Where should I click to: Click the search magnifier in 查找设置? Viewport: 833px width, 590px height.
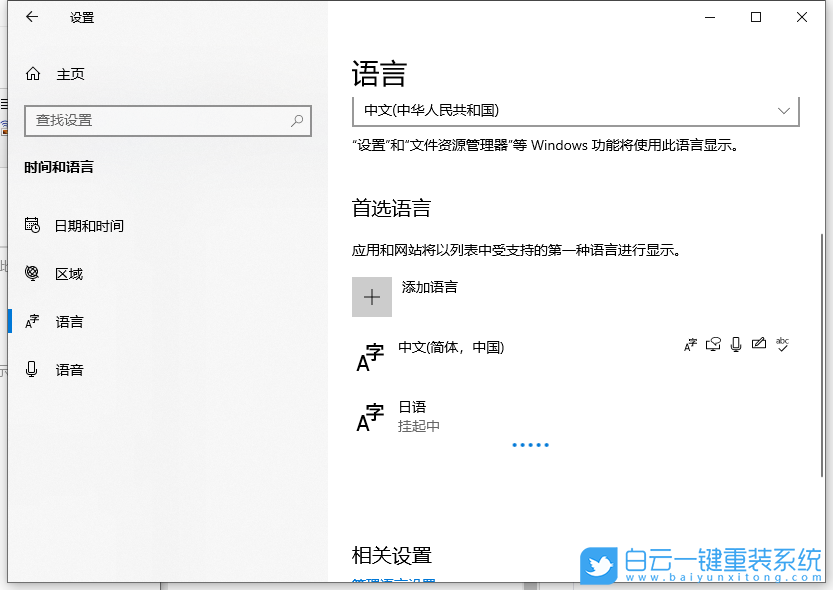click(x=296, y=120)
